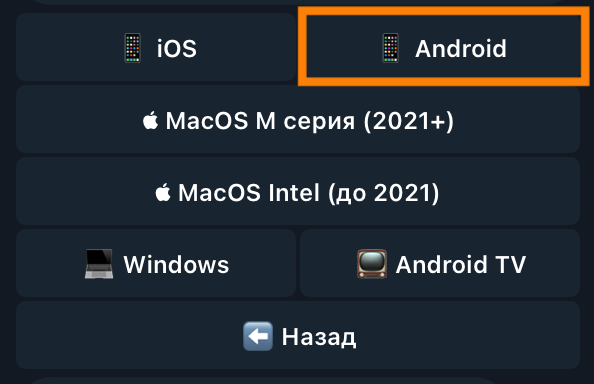Click the Apple logo next to MacOS Intel
Image resolution: width=594 pixels, height=384 pixels.
pyautogui.click(x=163, y=192)
